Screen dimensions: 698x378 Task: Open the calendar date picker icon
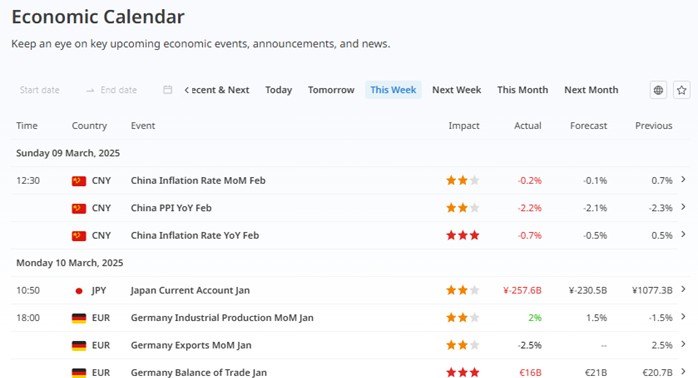(x=167, y=90)
